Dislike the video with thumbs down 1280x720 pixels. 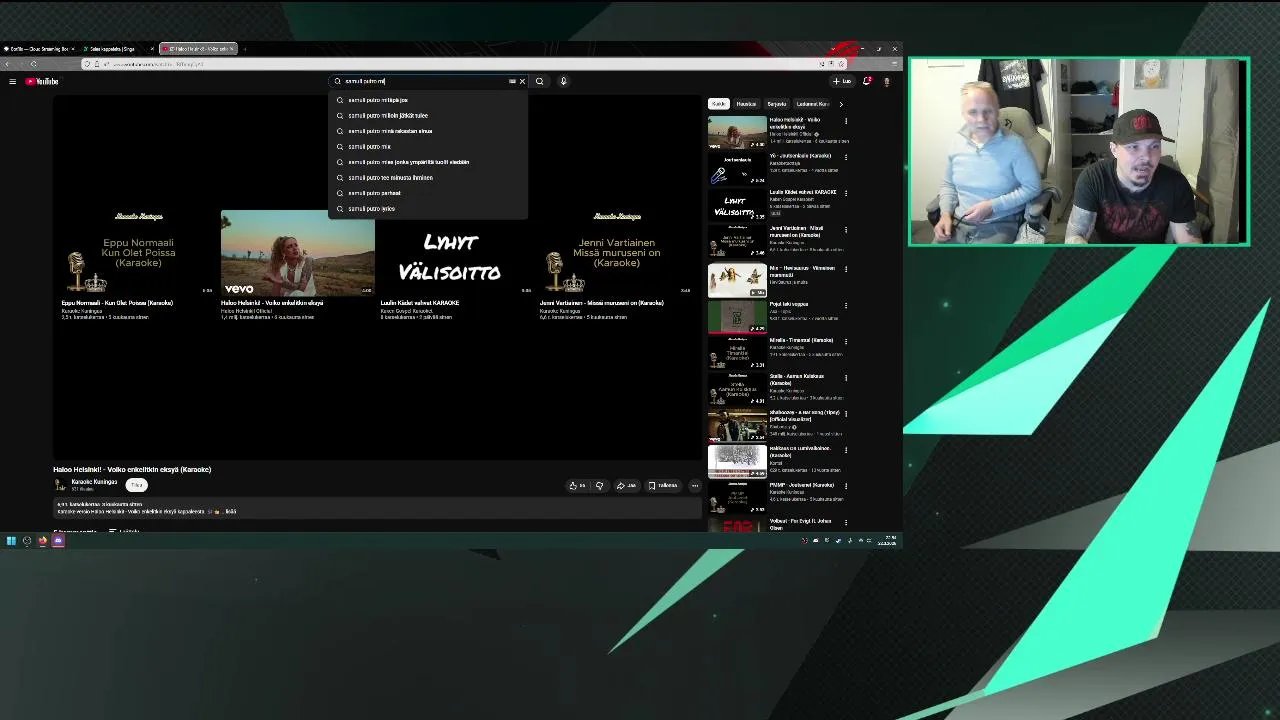(599, 486)
